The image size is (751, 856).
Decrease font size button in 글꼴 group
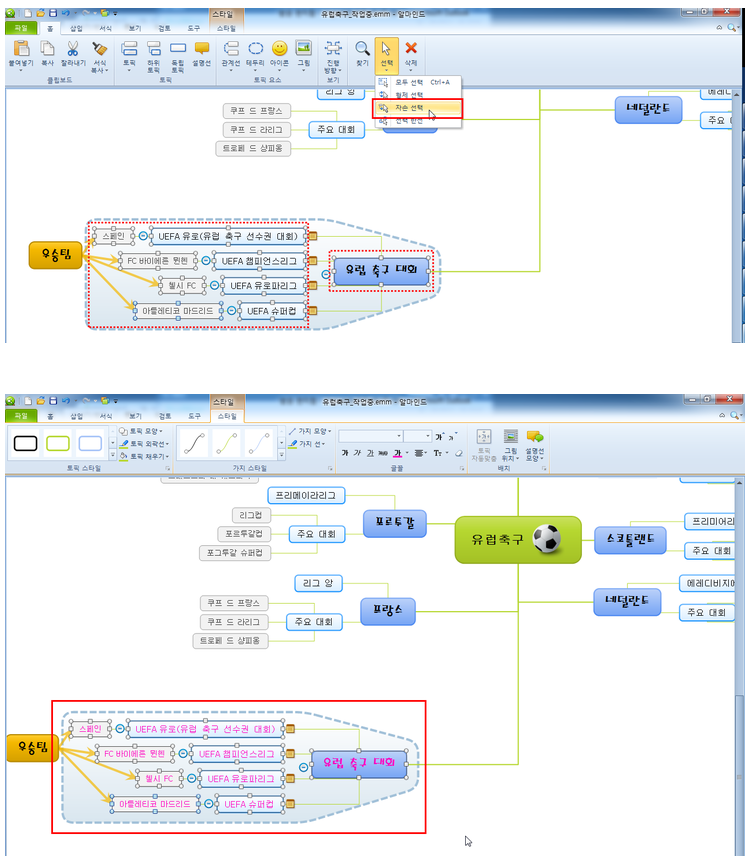click(x=452, y=437)
